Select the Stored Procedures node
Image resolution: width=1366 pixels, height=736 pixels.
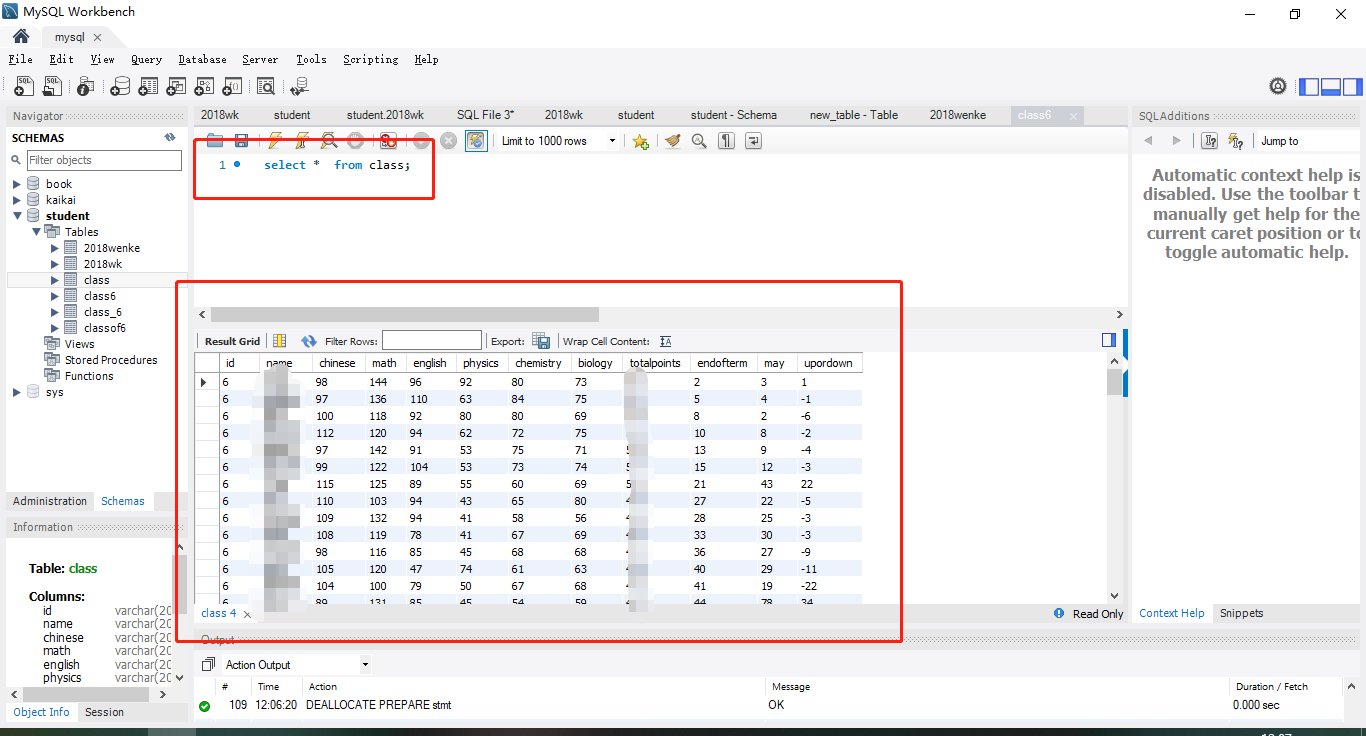coord(111,360)
